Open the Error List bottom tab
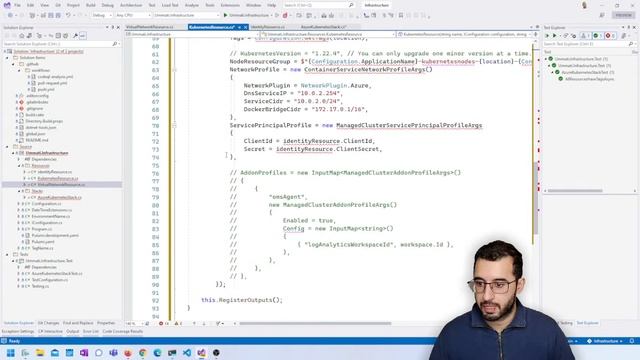The width and height of the screenshot is (640, 360). (x=91, y=331)
